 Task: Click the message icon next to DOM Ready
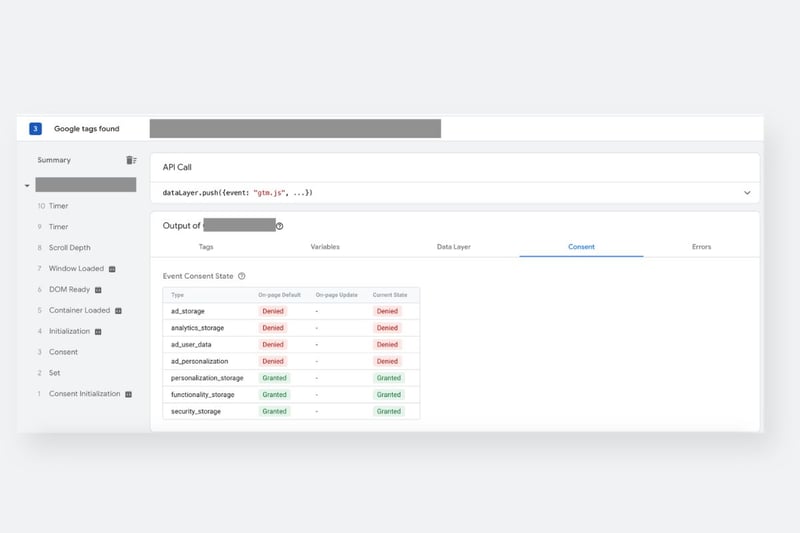pos(98,290)
